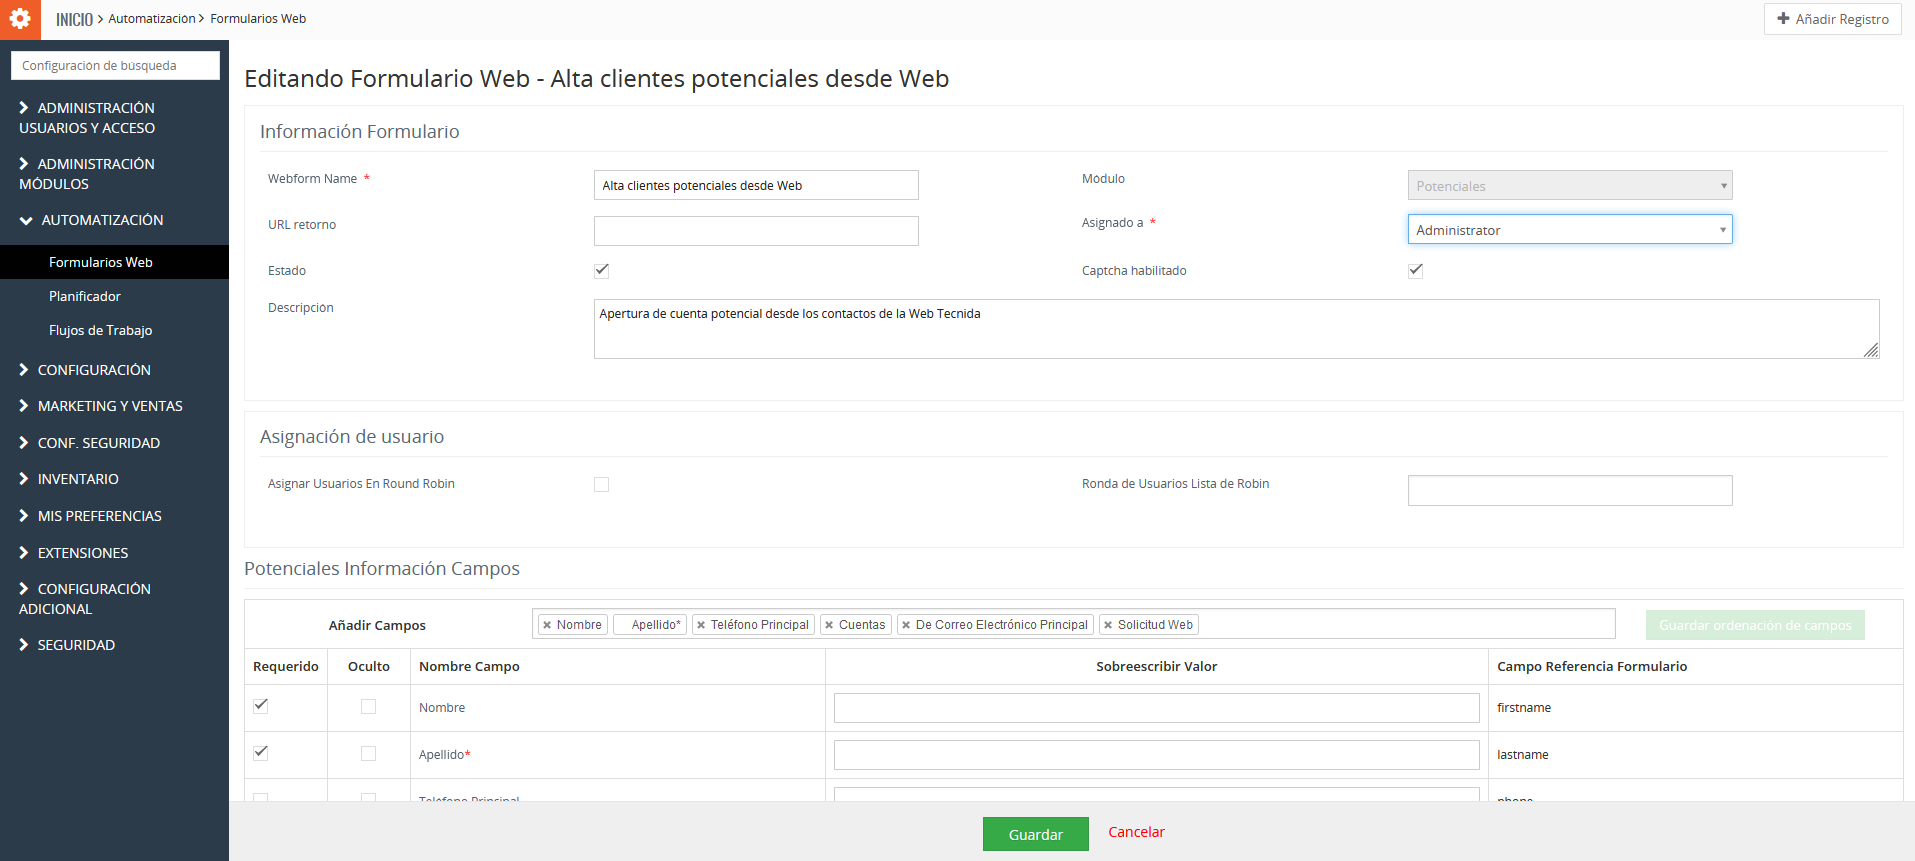Click the Webform Name input field

(x=756, y=185)
